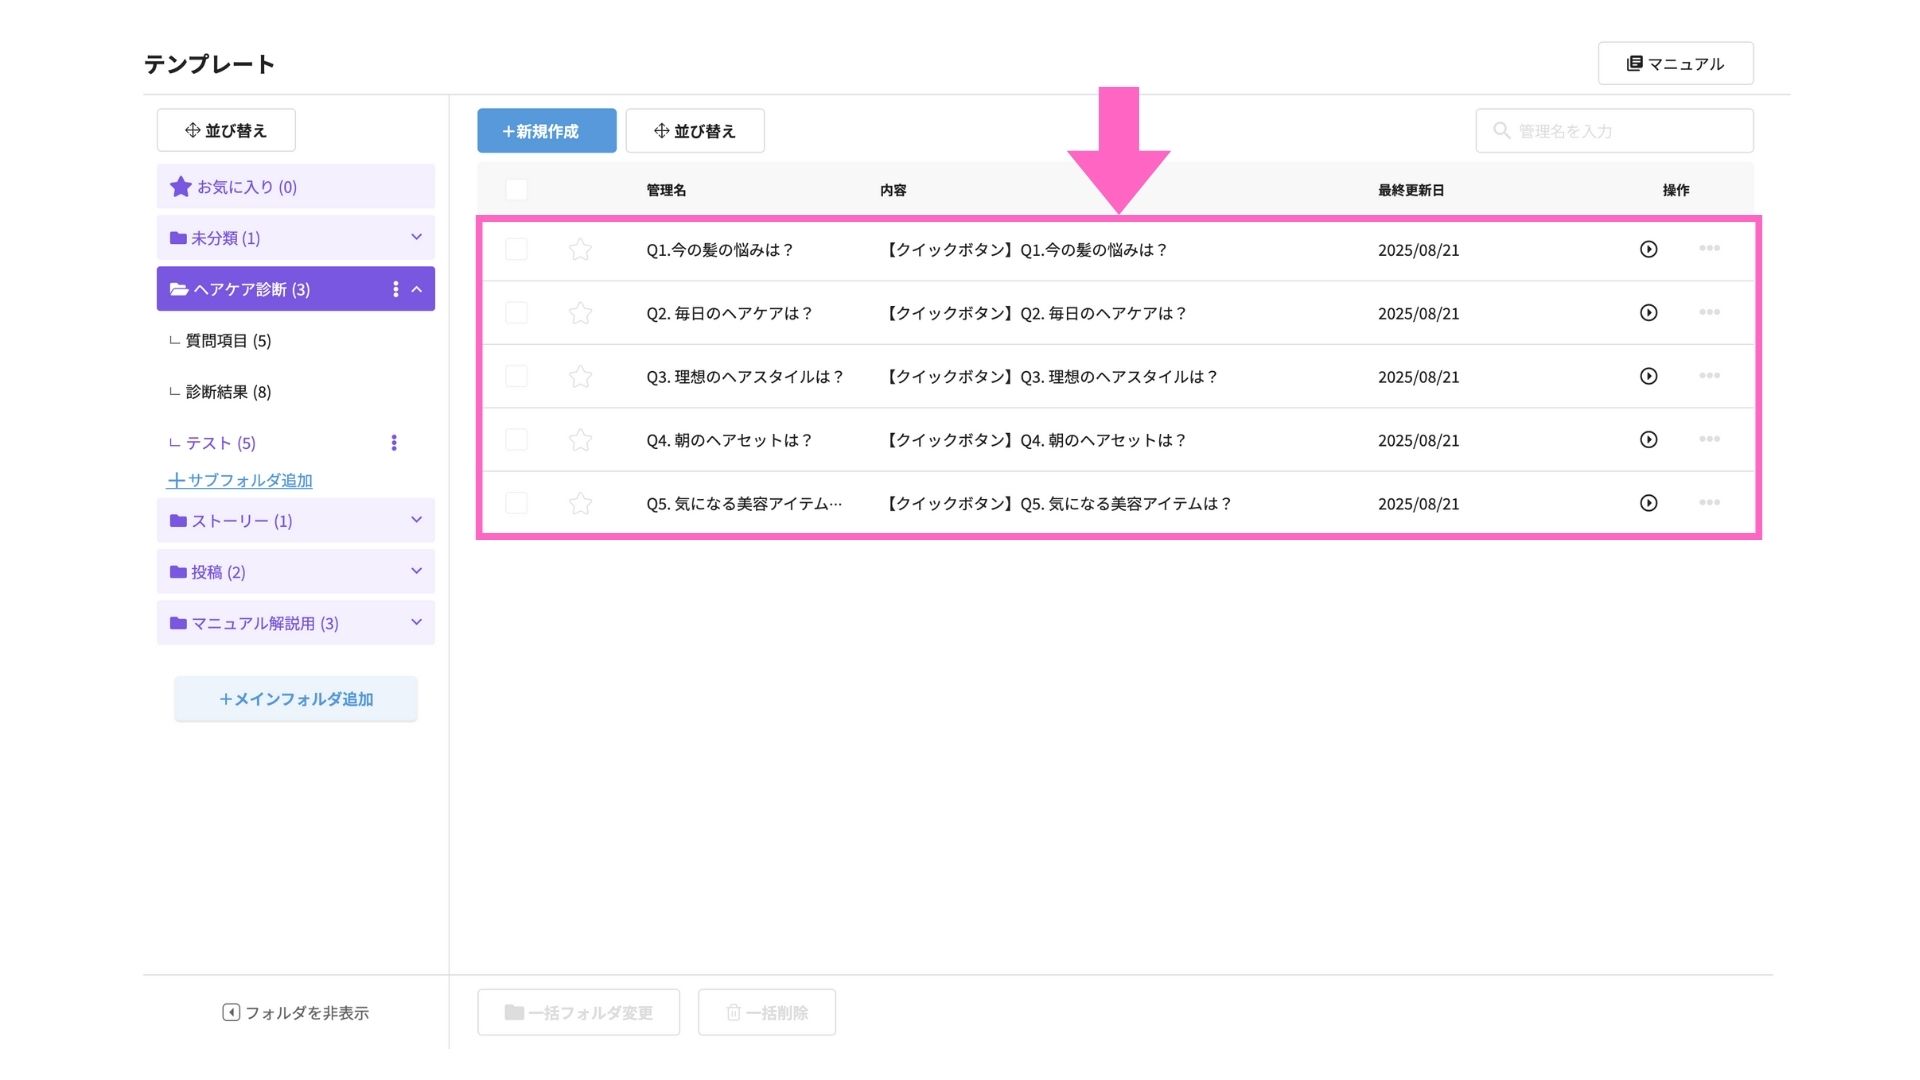Click content 【クイックボタン】Q3. 理想のヘアスタイルは？
Viewport: 1920px width, 1080px height.
click(x=1049, y=377)
